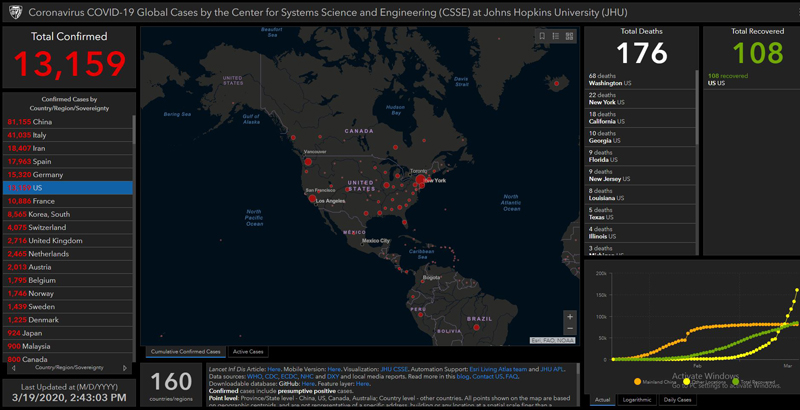The width and height of the screenshot is (800, 410).
Task: Open Lancet Inf Dis Article Here link
Action: [274, 369]
